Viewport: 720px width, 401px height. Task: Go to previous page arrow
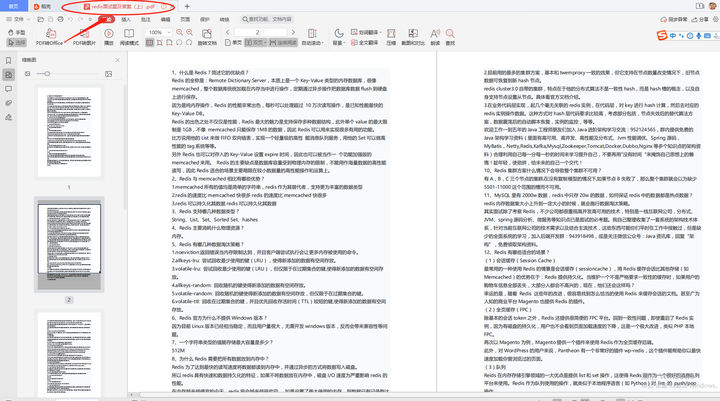tap(228, 33)
